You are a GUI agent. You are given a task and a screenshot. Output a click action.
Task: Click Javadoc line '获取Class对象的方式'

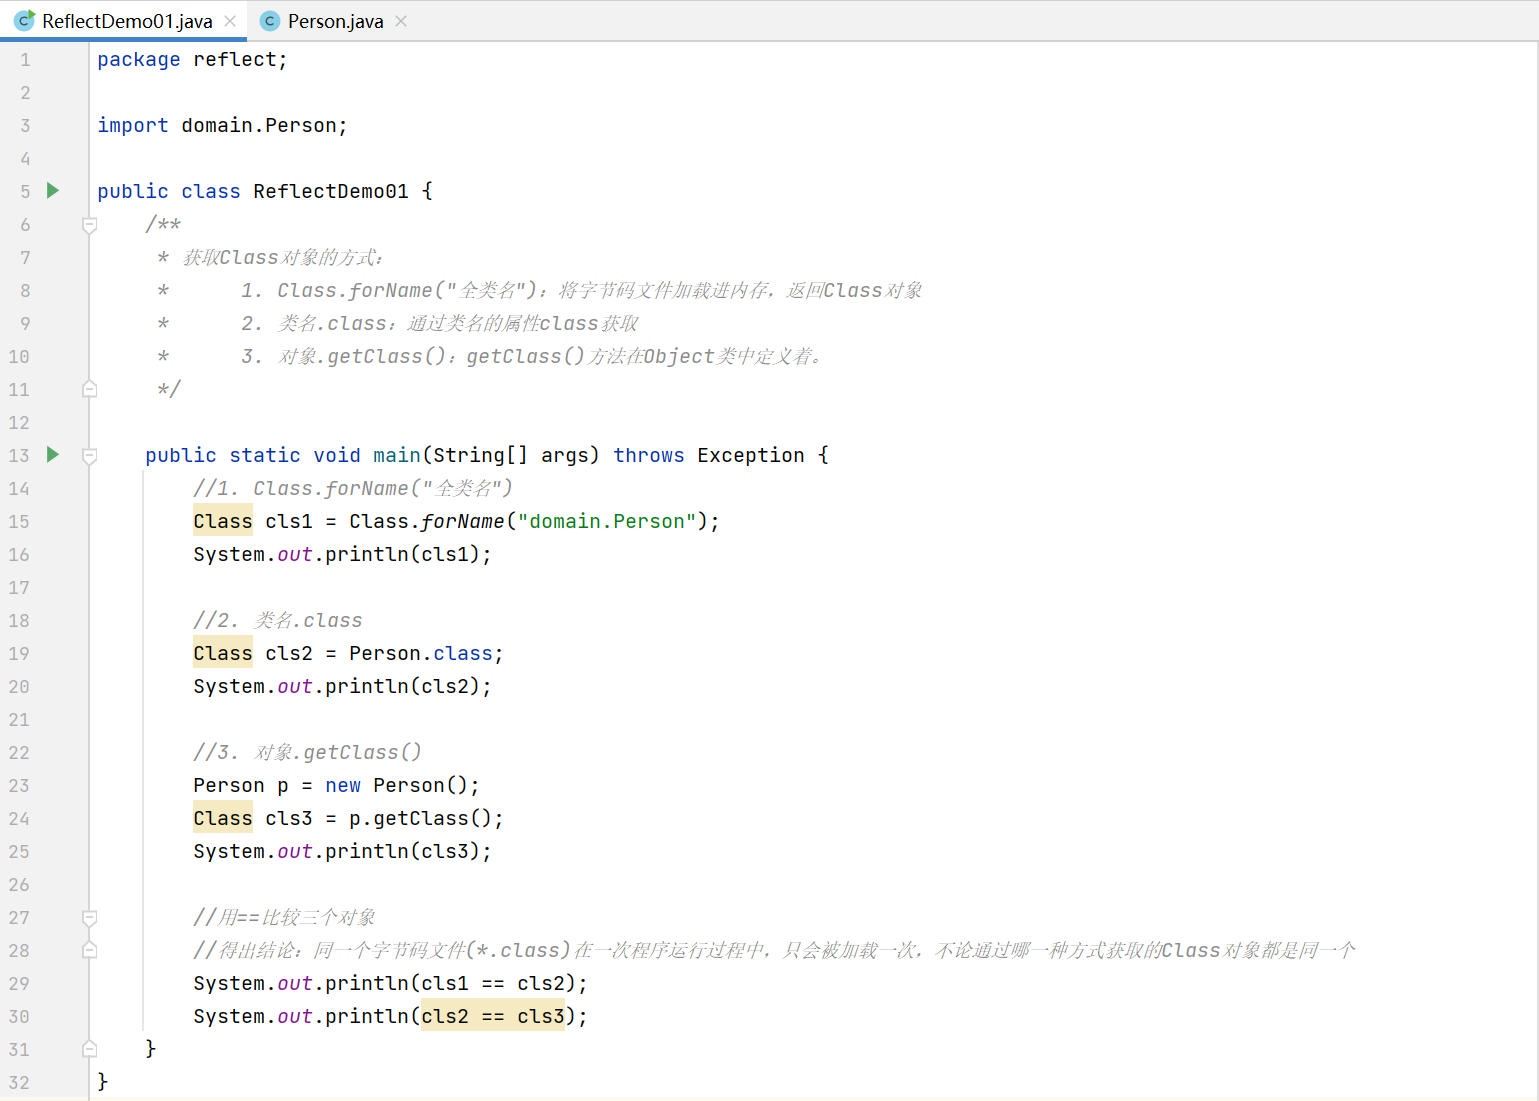[282, 258]
